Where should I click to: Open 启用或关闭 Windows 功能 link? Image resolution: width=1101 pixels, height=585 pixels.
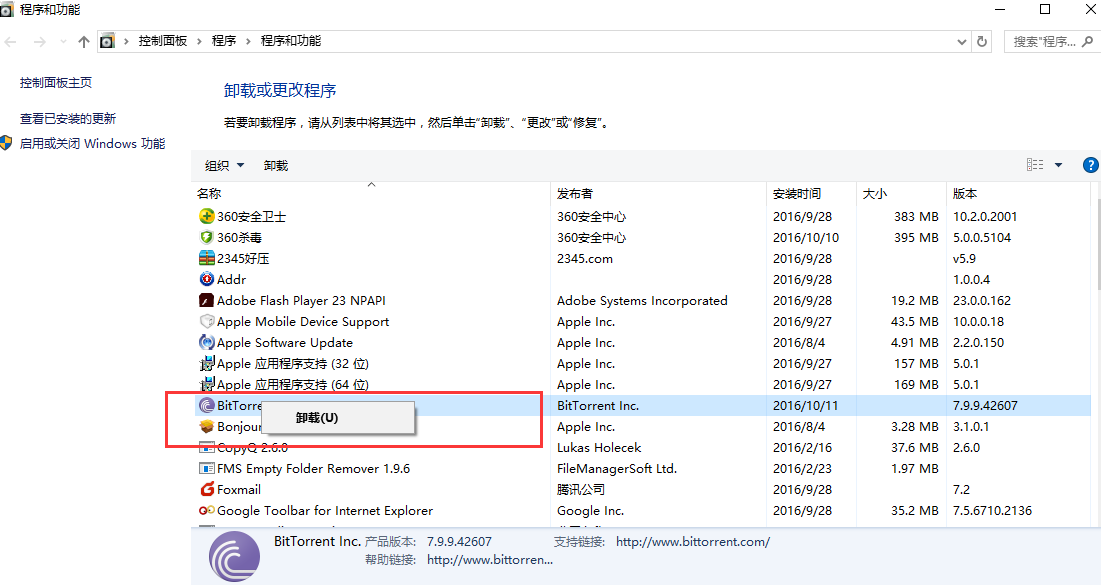point(92,143)
